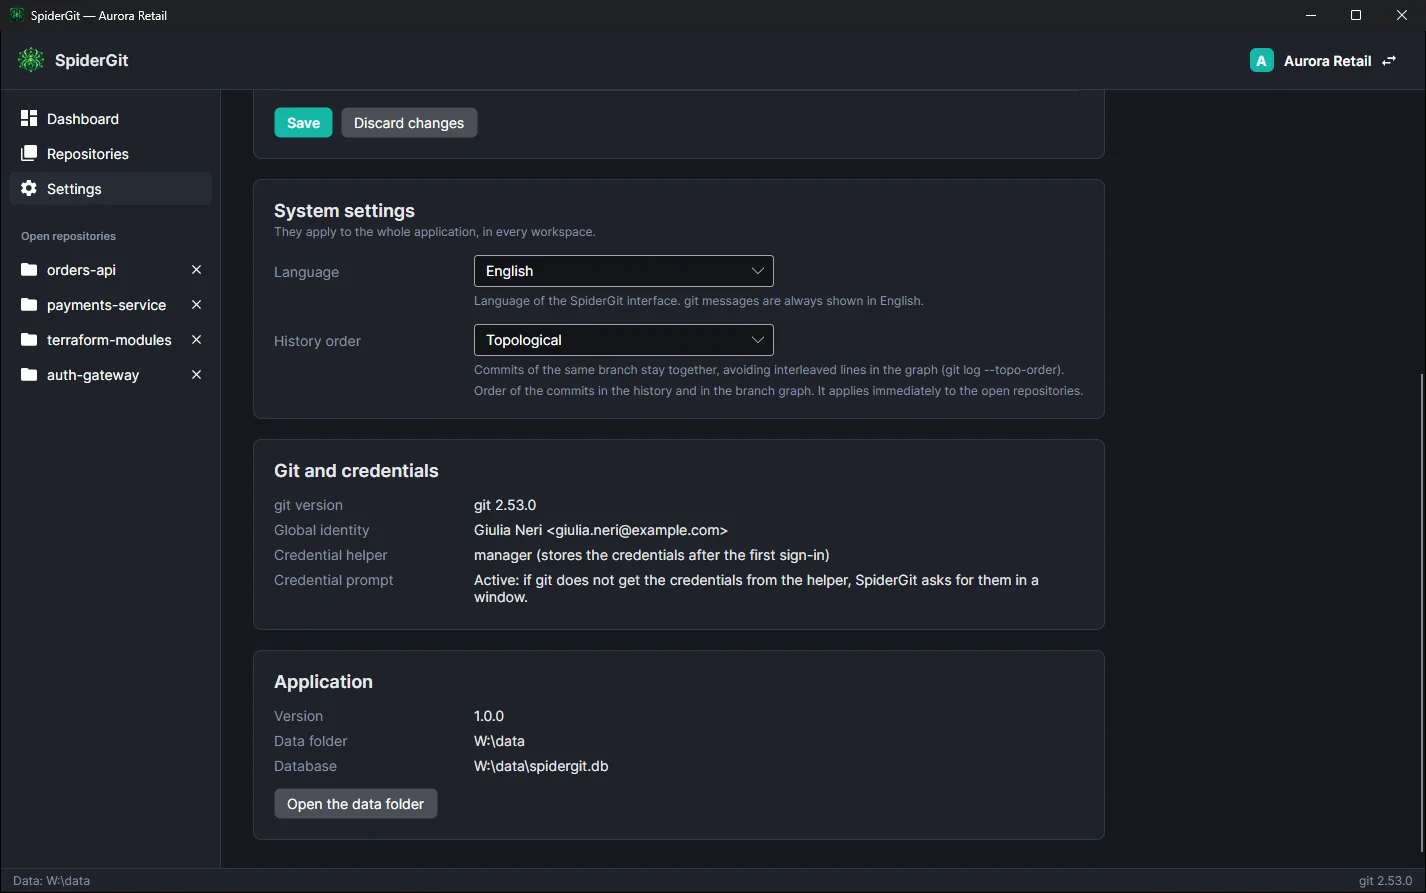The height and width of the screenshot is (893, 1426).
Task: Click the payments-service folder icon
Action: pos(29,305)
